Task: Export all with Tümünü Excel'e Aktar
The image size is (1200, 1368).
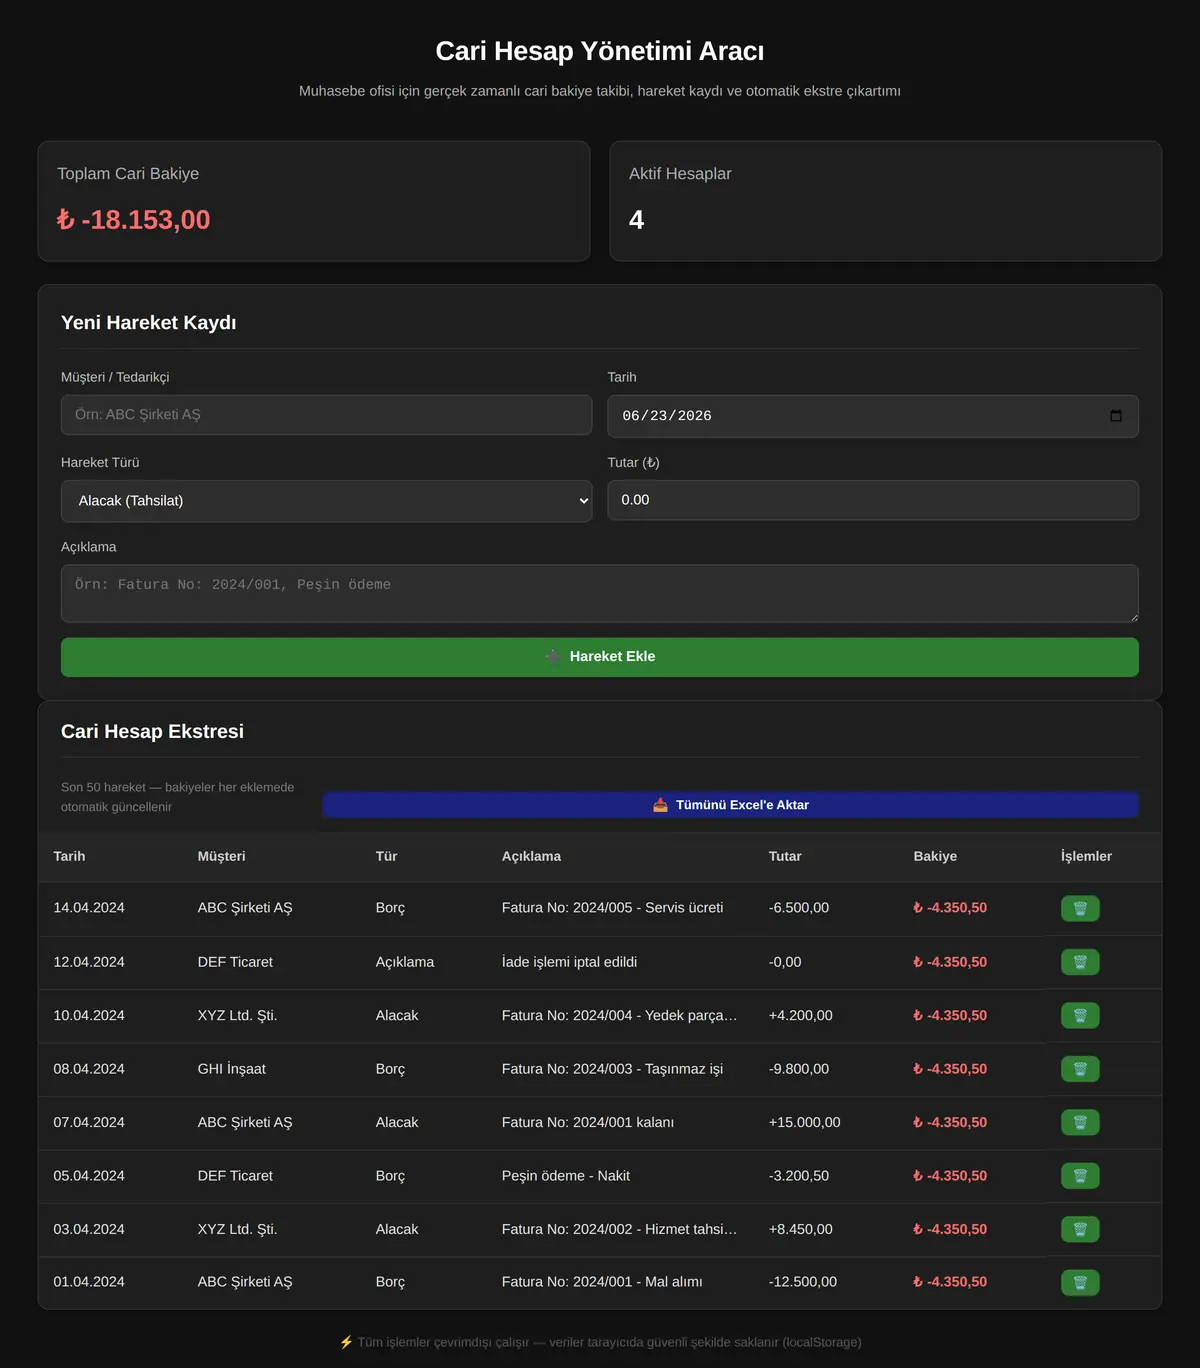Action: tap(730, 805)
